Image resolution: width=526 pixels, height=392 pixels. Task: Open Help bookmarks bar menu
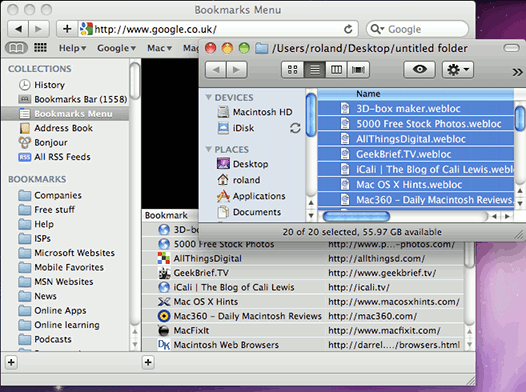(x=72, y=48)
